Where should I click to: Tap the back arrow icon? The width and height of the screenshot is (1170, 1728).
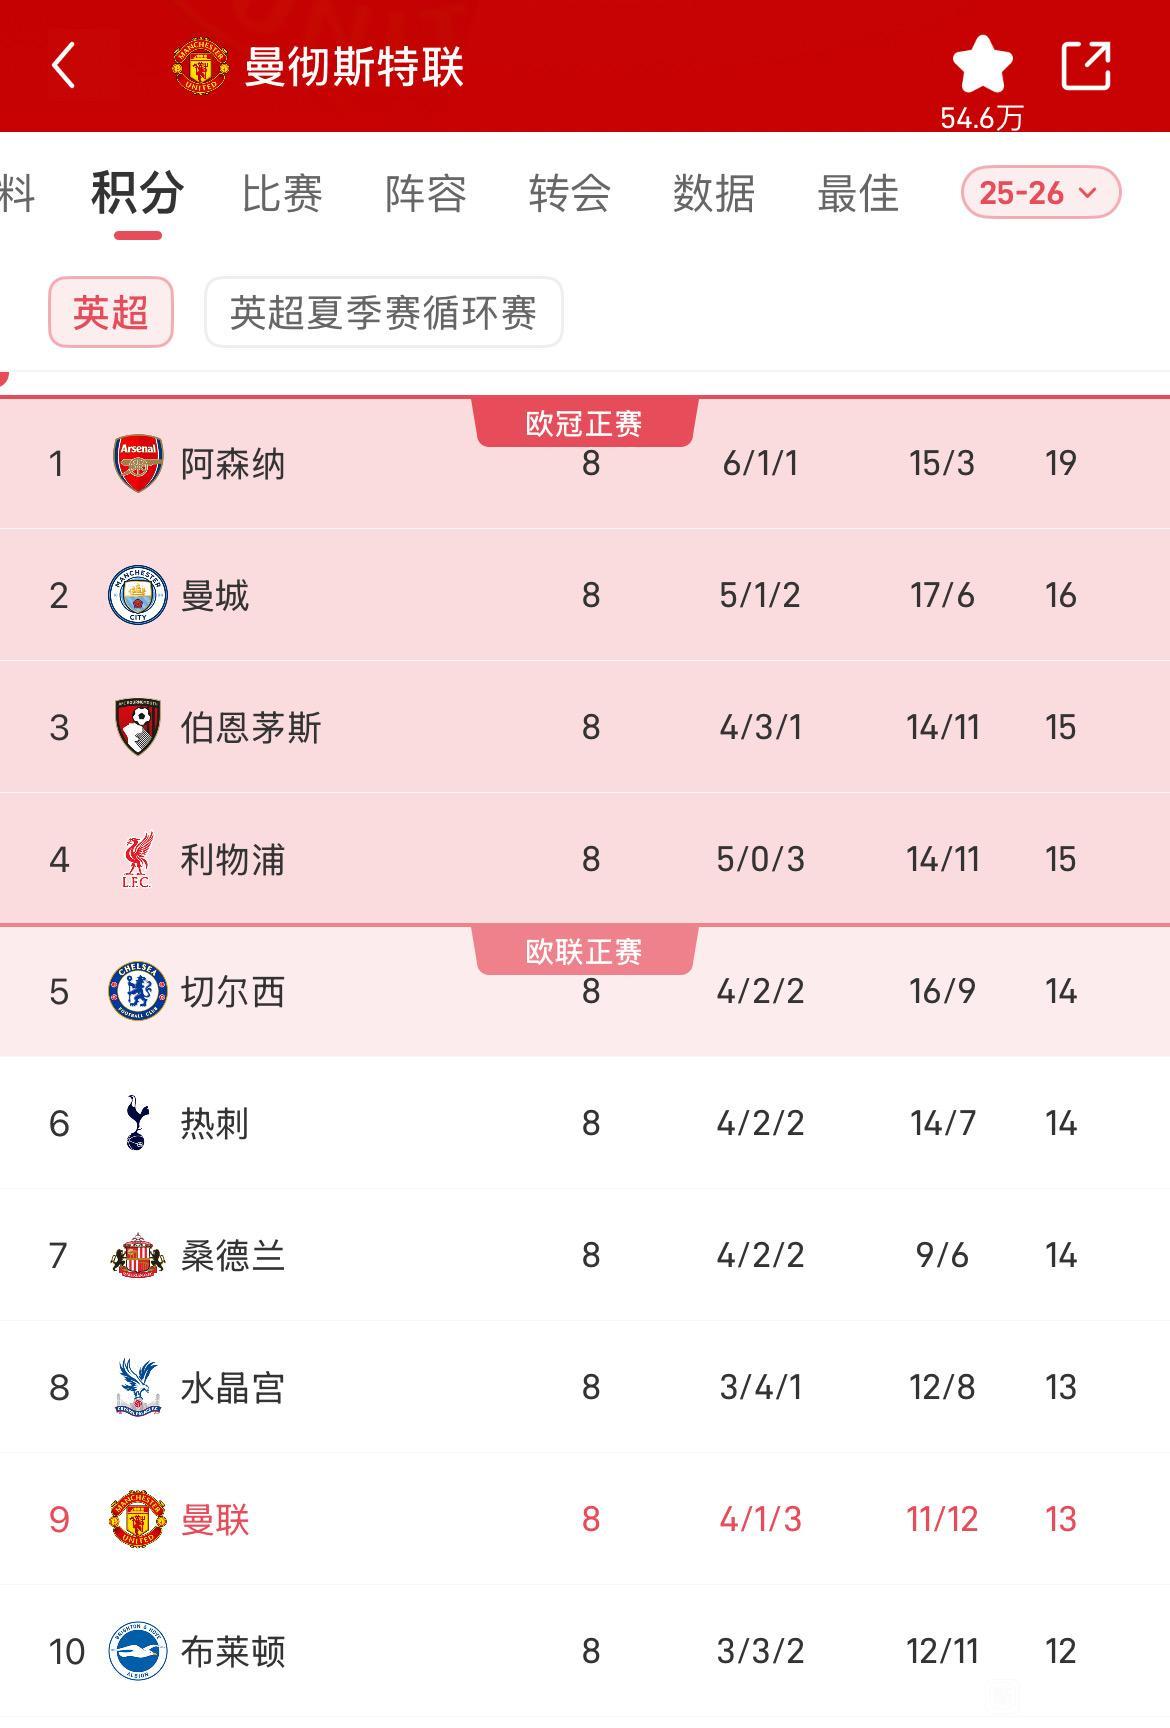tap(63, 66)
